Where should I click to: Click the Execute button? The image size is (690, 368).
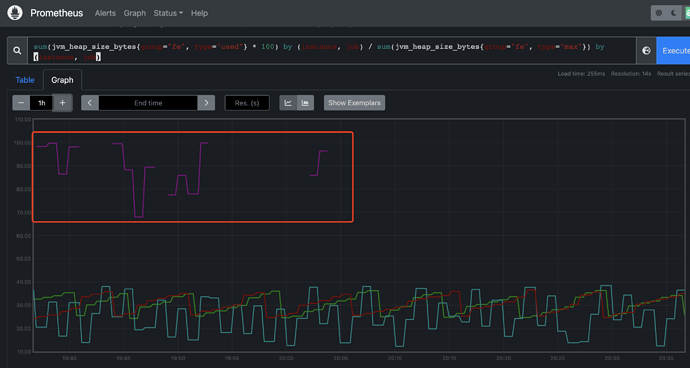click(x=674, y=51)
